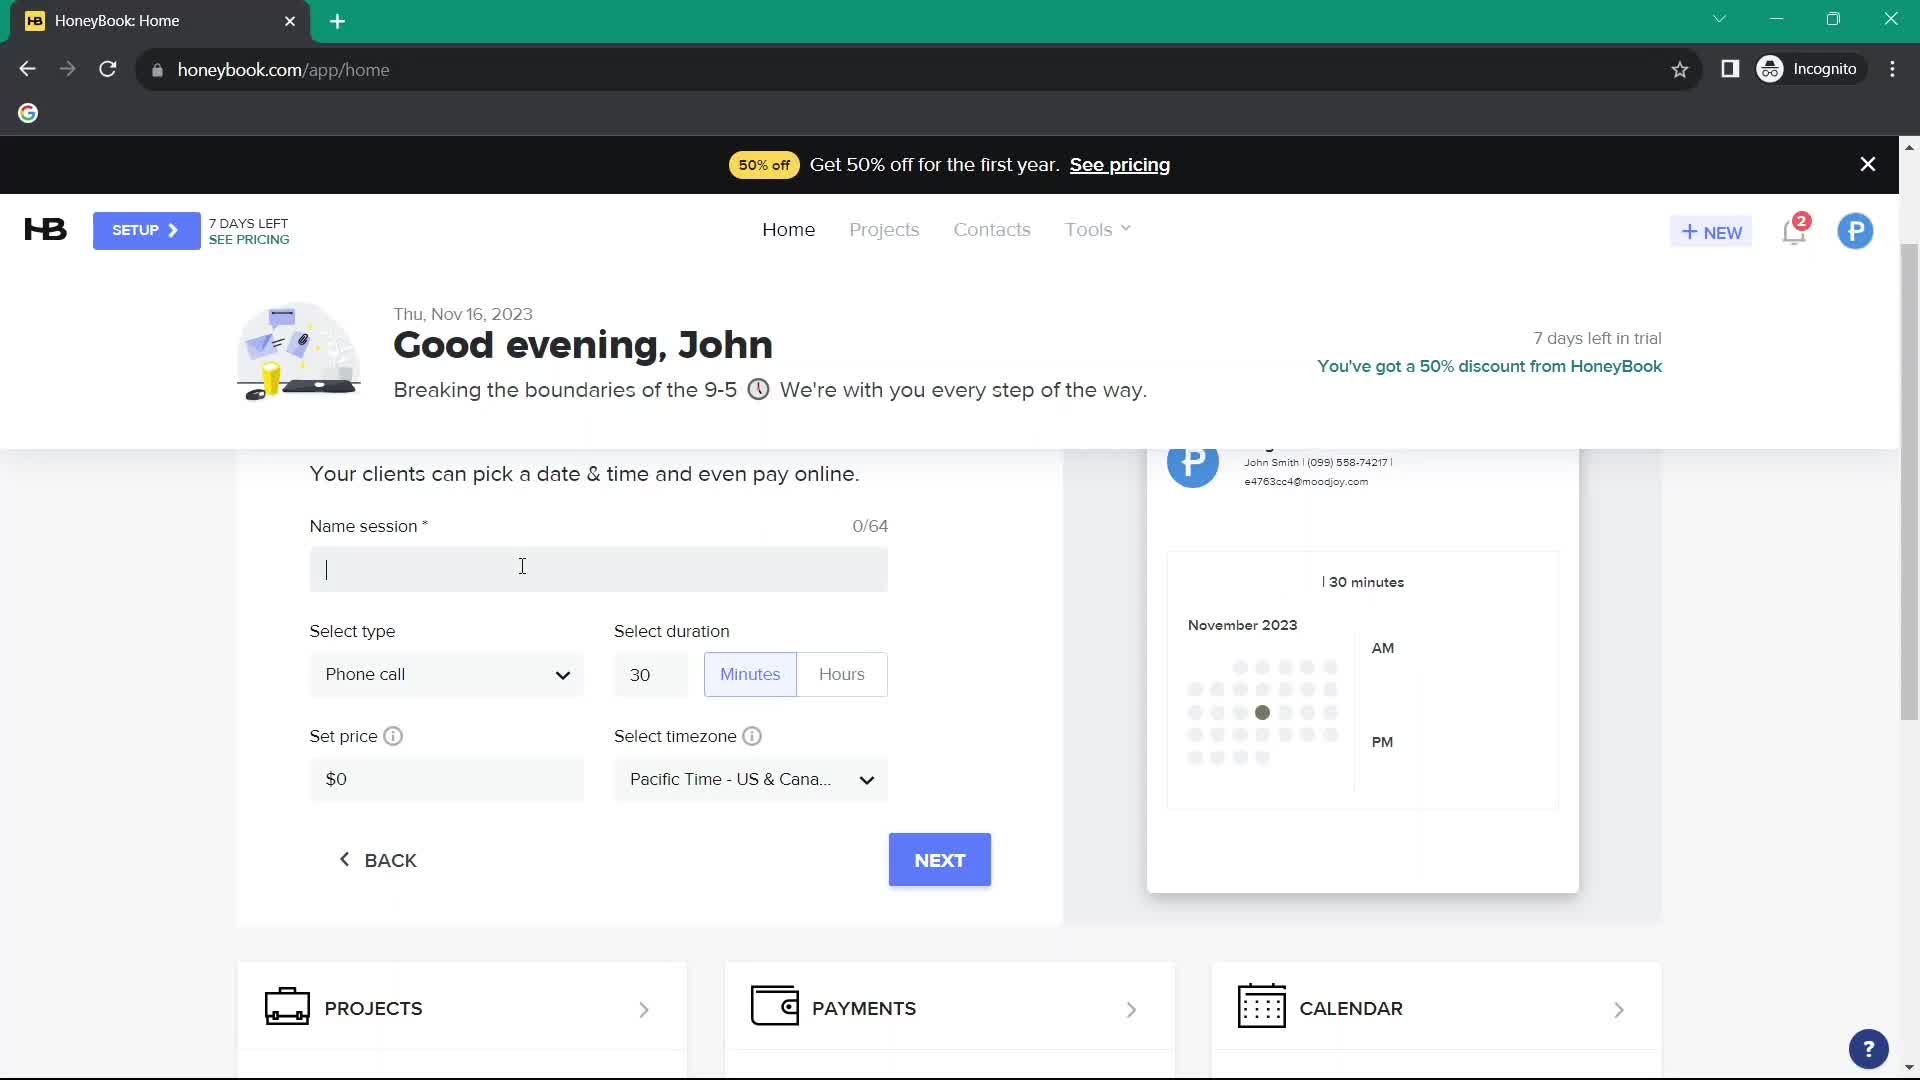Open the Select type Phone call dropdown
The height and width of the screenshot is (1080, 1920).
447,675
